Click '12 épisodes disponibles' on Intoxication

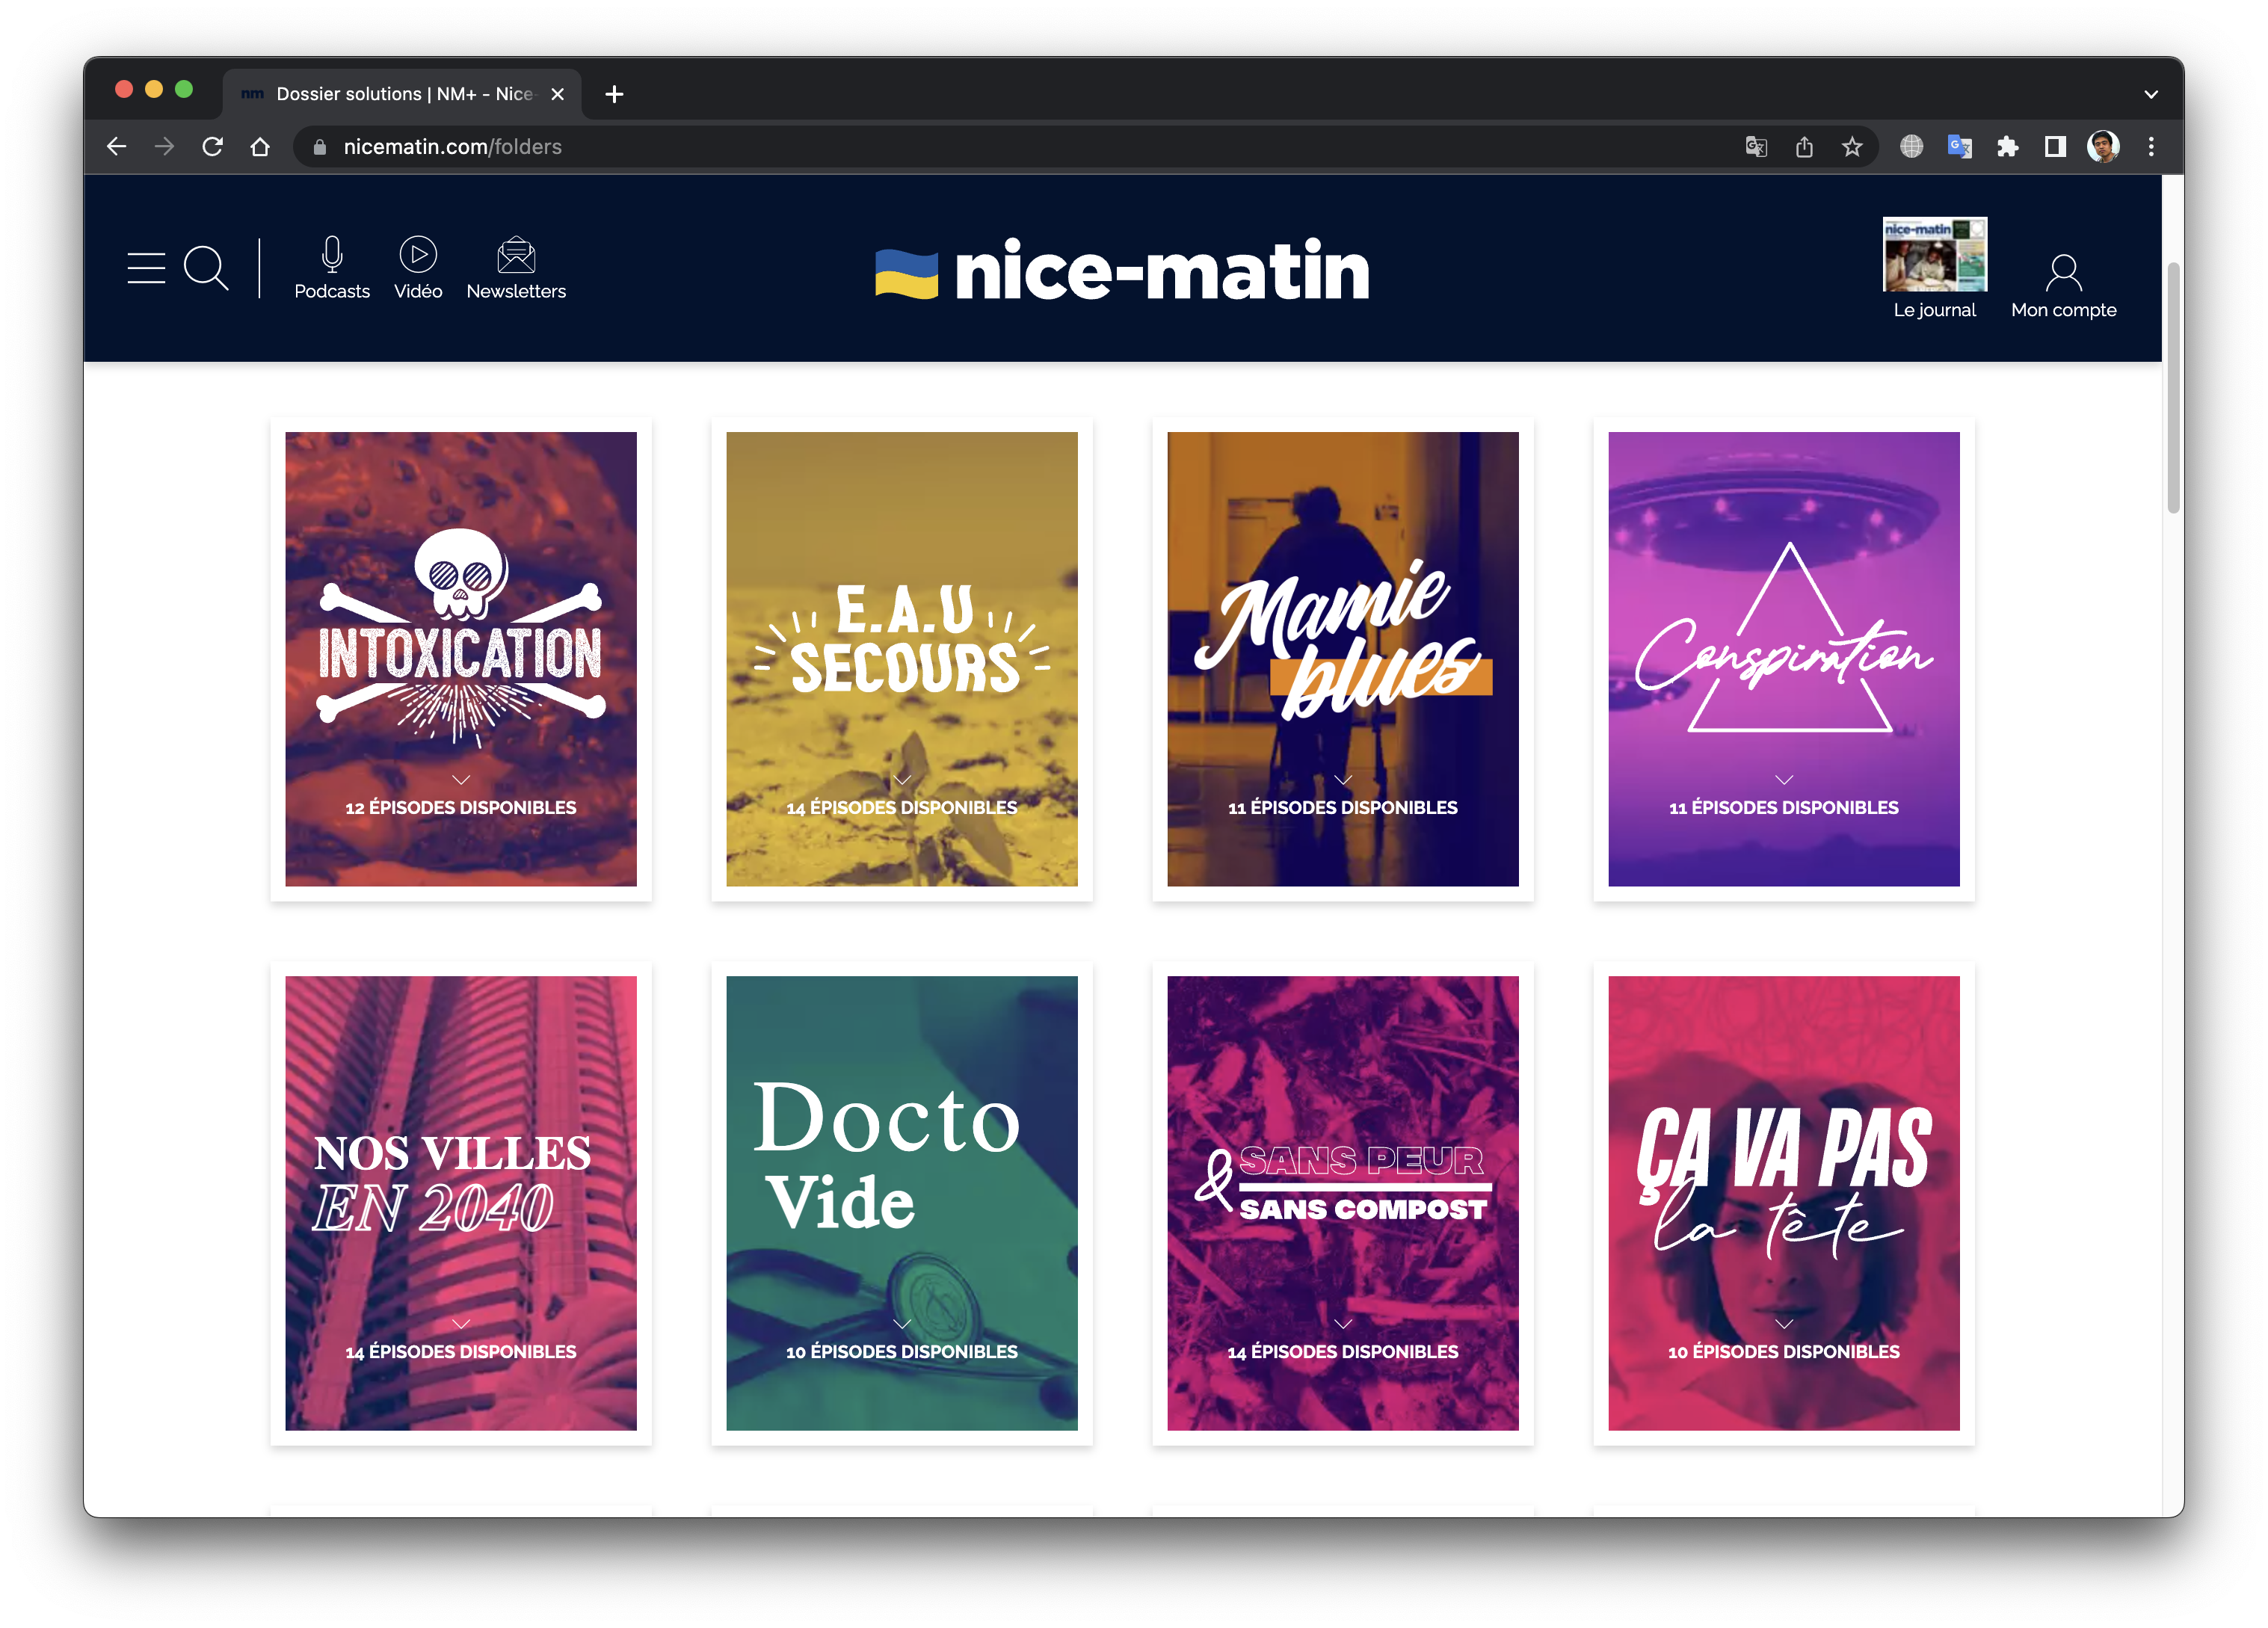pos(461,807)
